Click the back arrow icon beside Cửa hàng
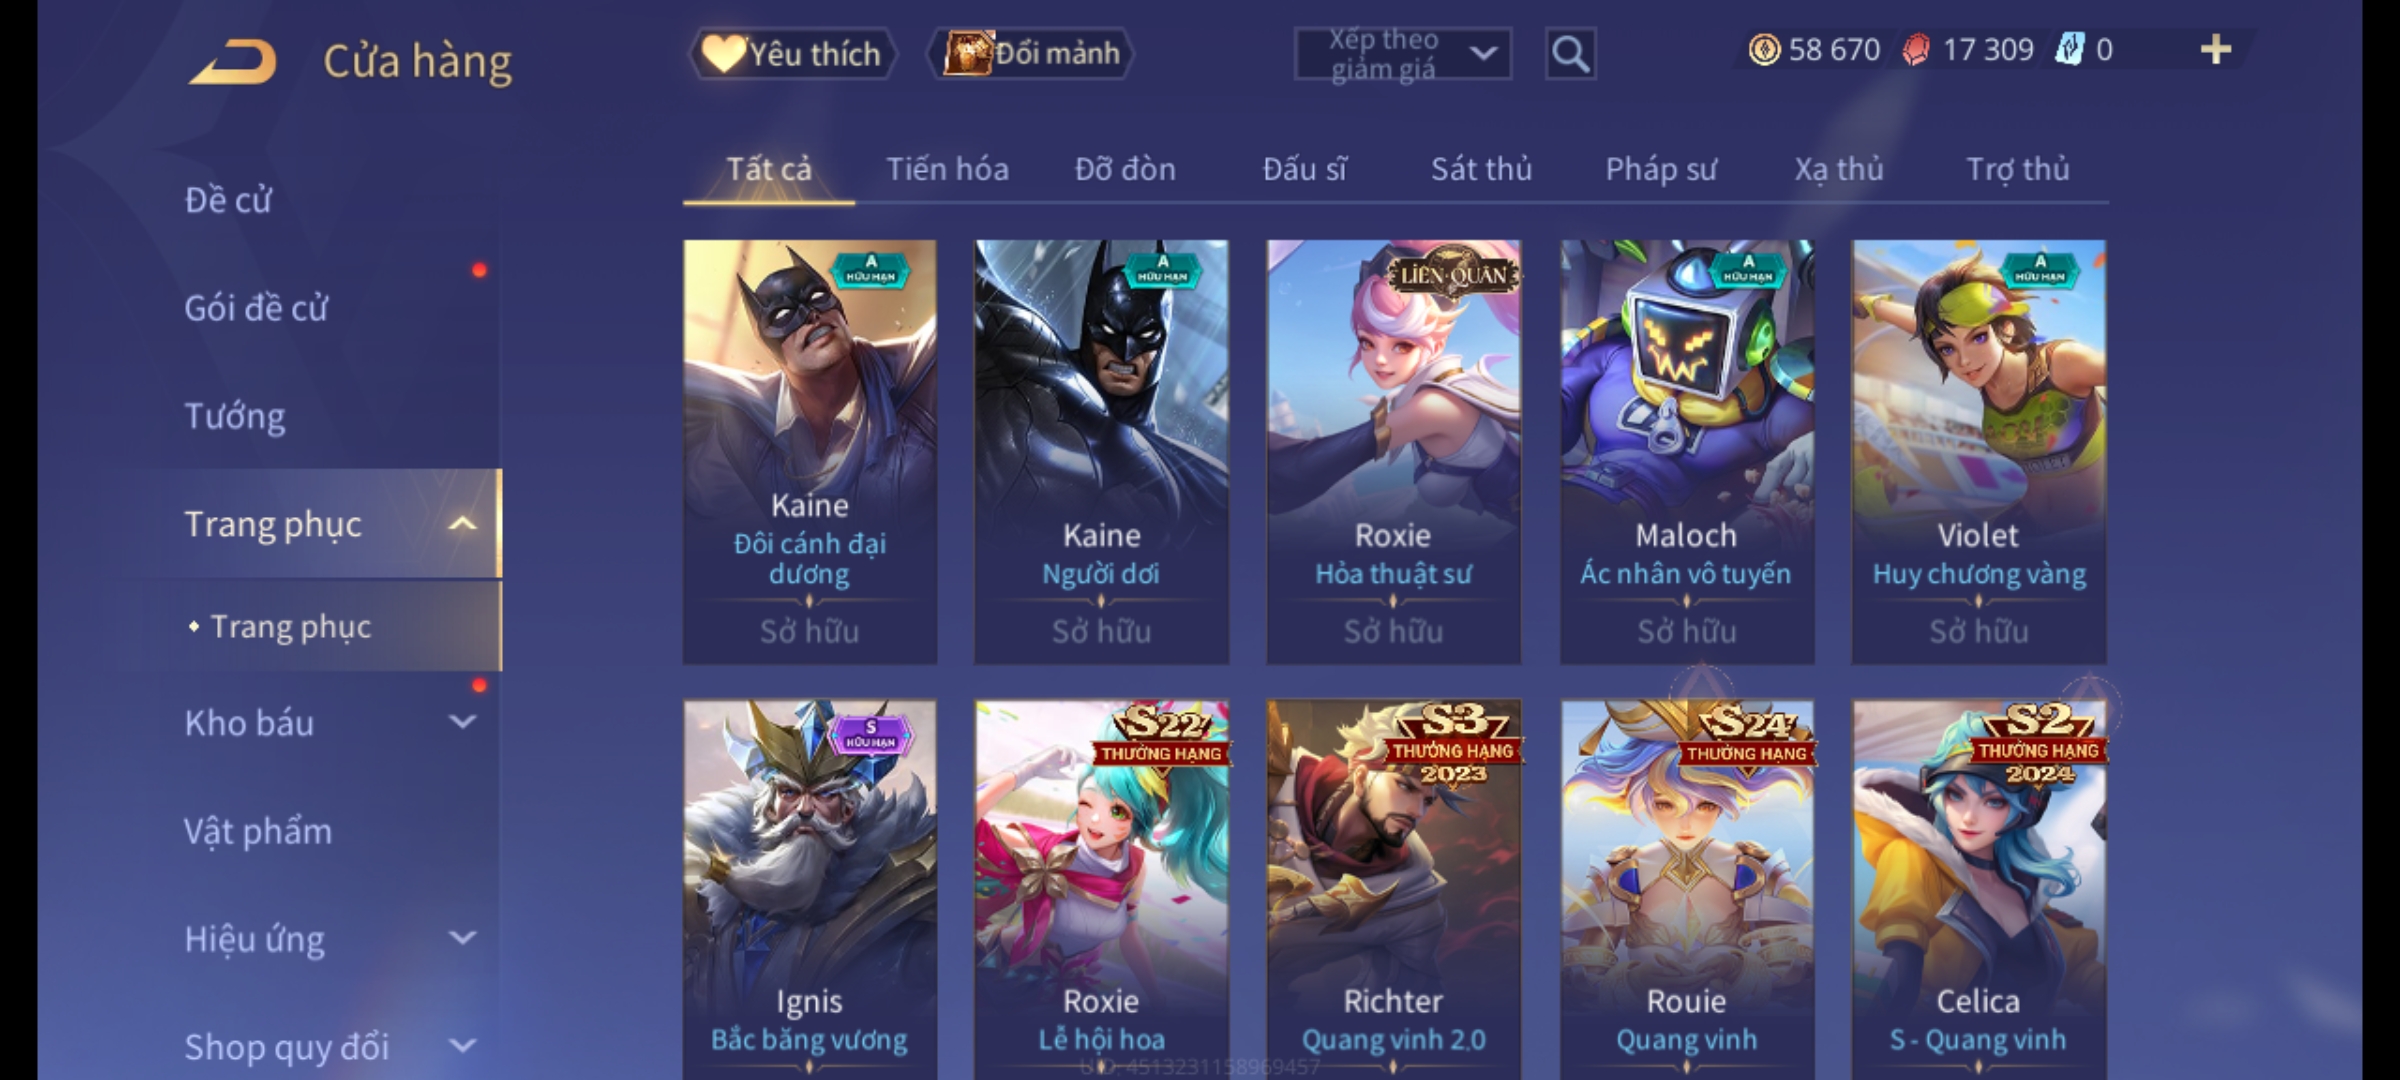This screenshot has height=1080, width=2400. point(234,62)
